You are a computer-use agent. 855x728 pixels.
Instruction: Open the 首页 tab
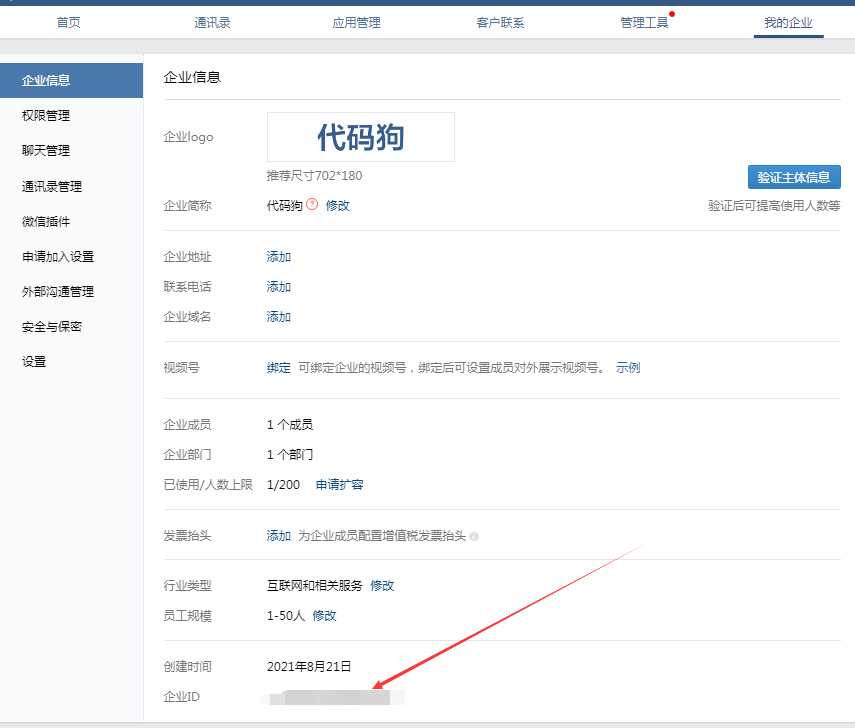click(x=68, y=22)
